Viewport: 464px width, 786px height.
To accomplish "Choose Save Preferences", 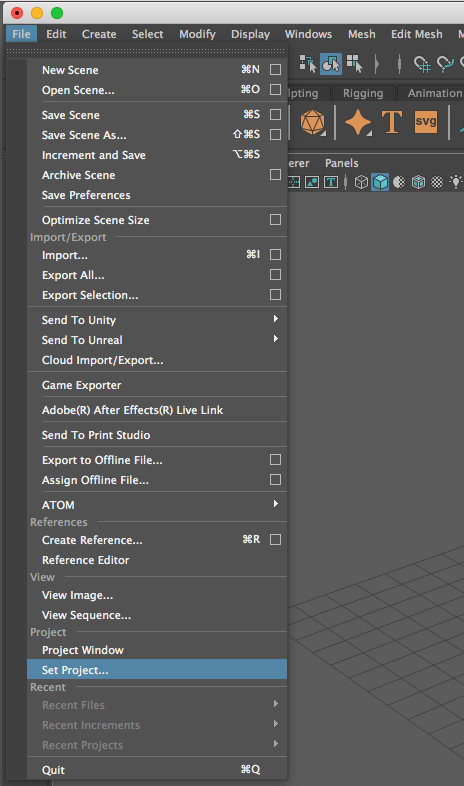I will point(157,195).
